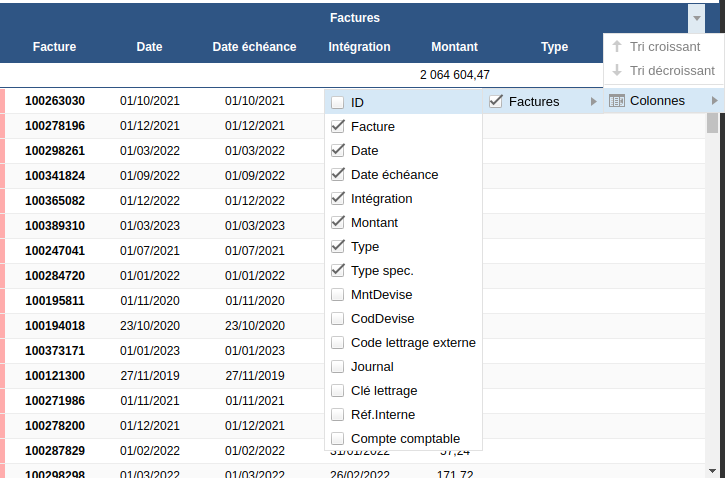Check the Clé lettrage column option
The image size is (725, 478).
[x=338, y=390]
